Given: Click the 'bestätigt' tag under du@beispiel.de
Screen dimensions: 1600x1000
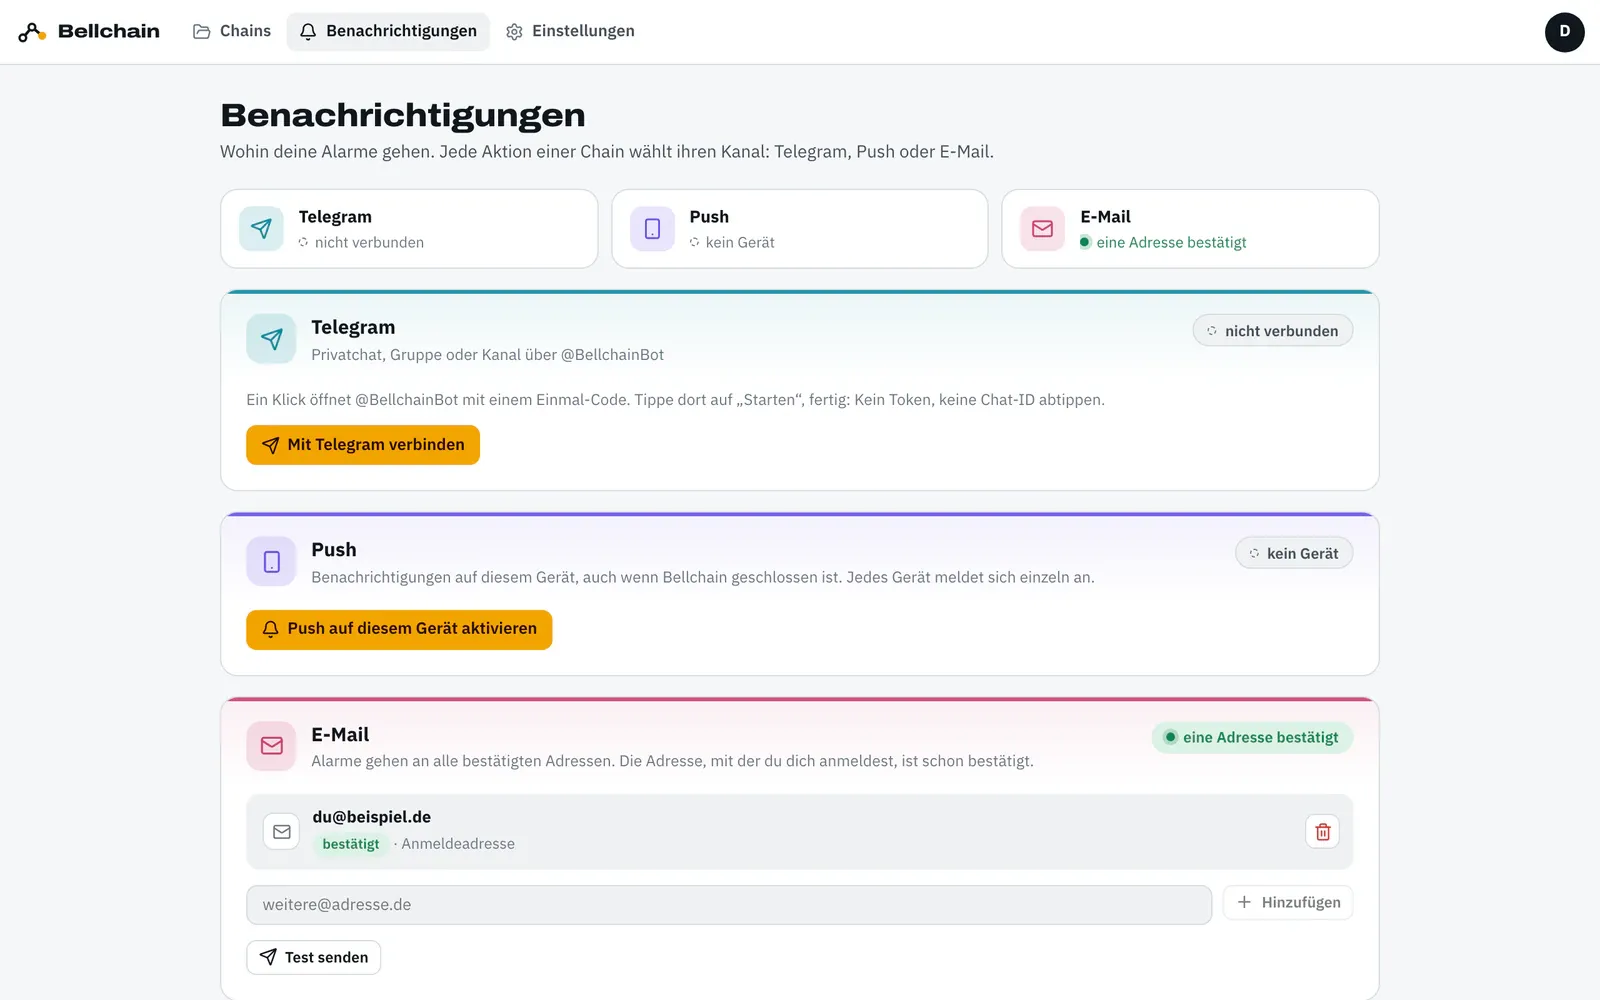Looking at the screenshot, I should coord(351,844).
